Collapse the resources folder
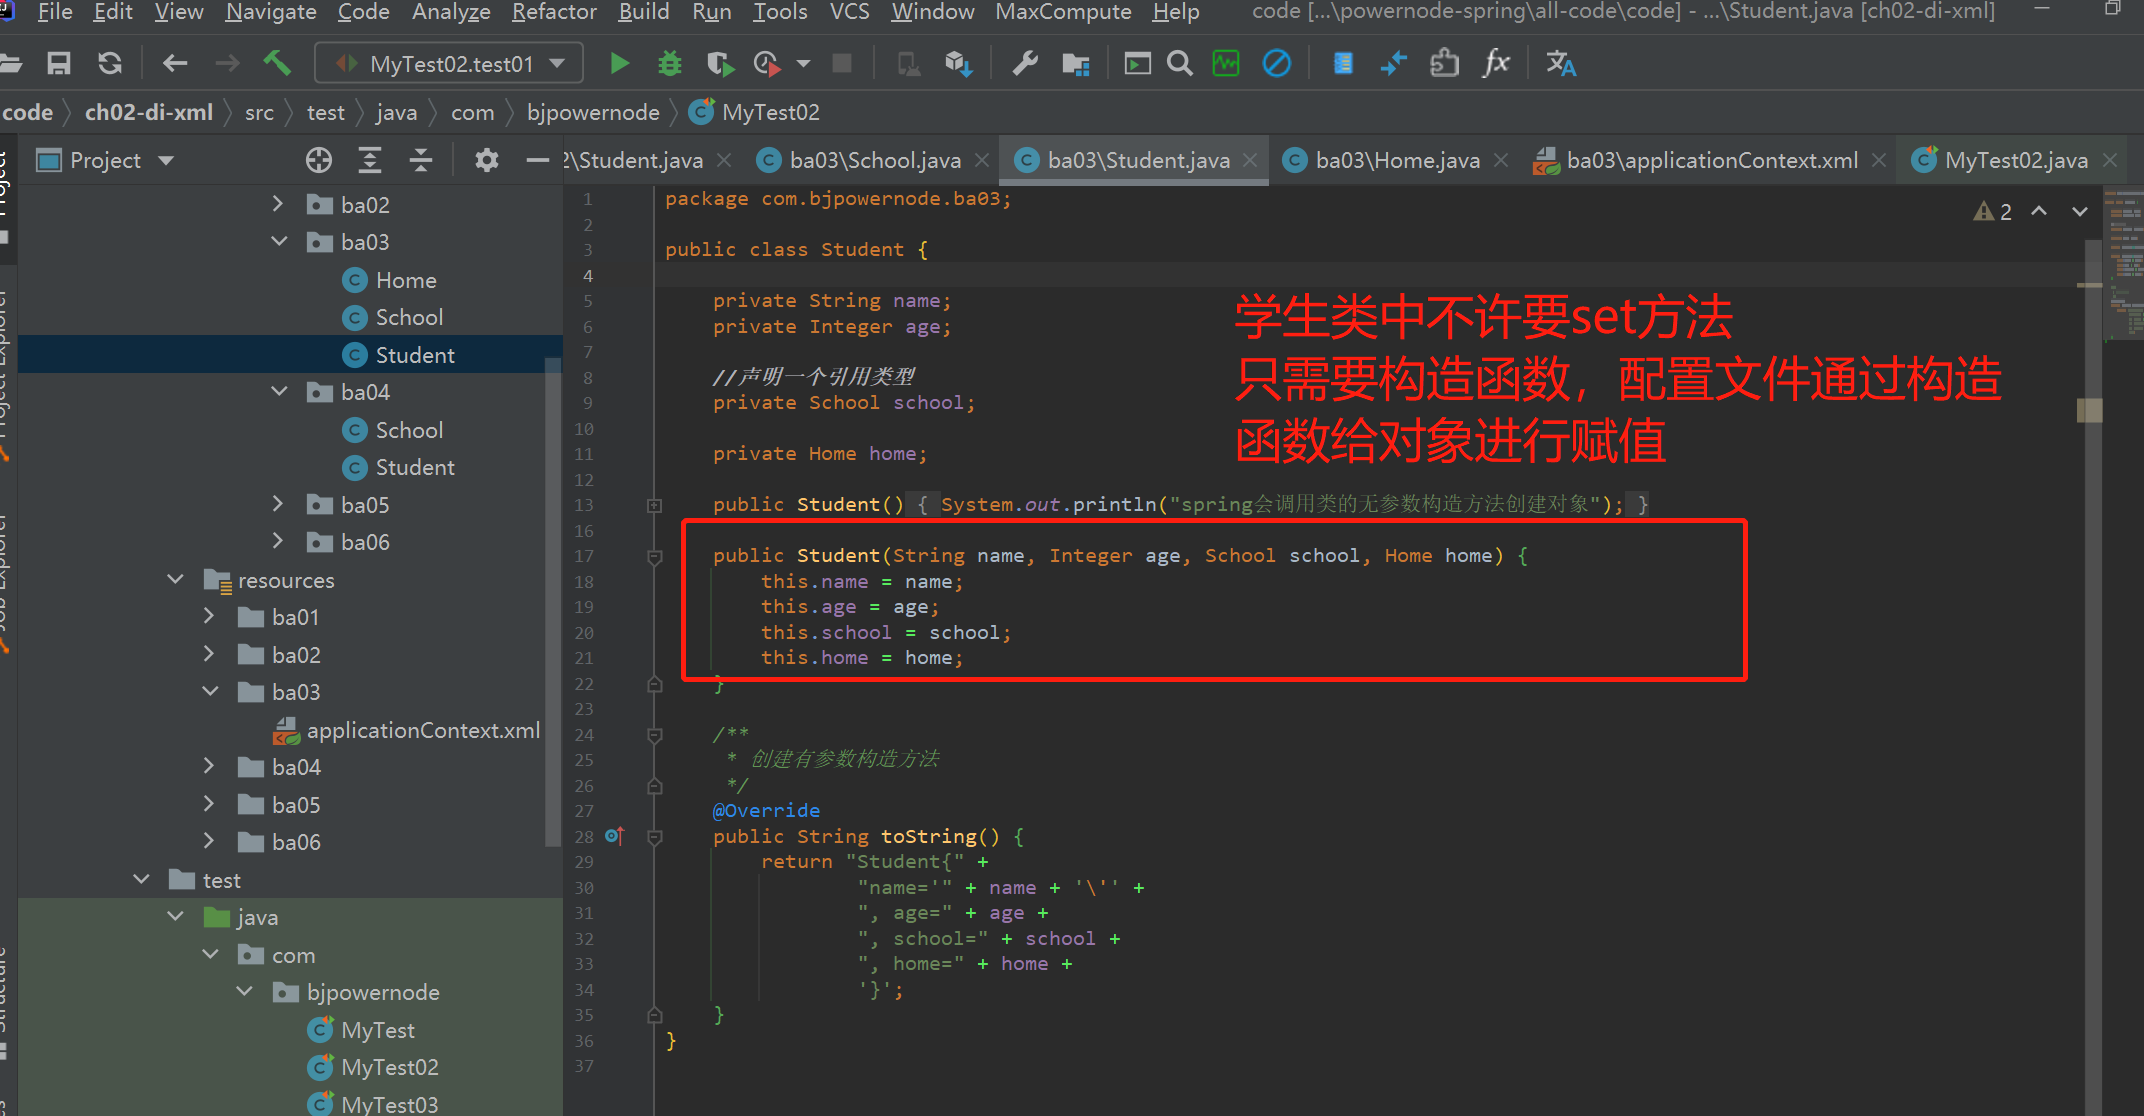2144x1116 pixels. click(176, 580)
